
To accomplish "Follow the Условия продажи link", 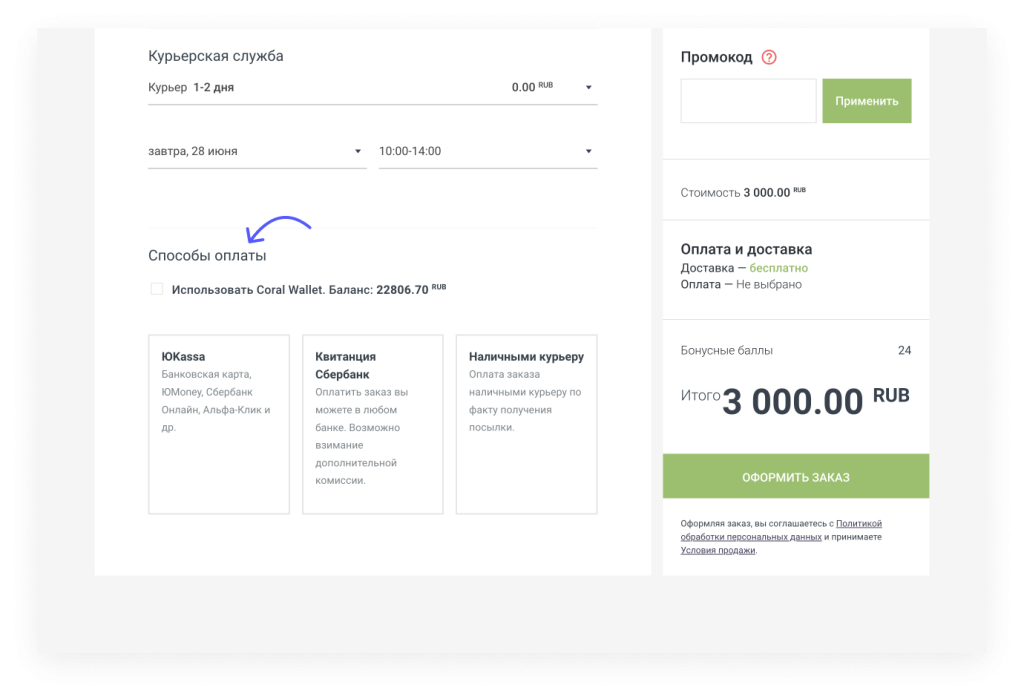I will point(717,550).
